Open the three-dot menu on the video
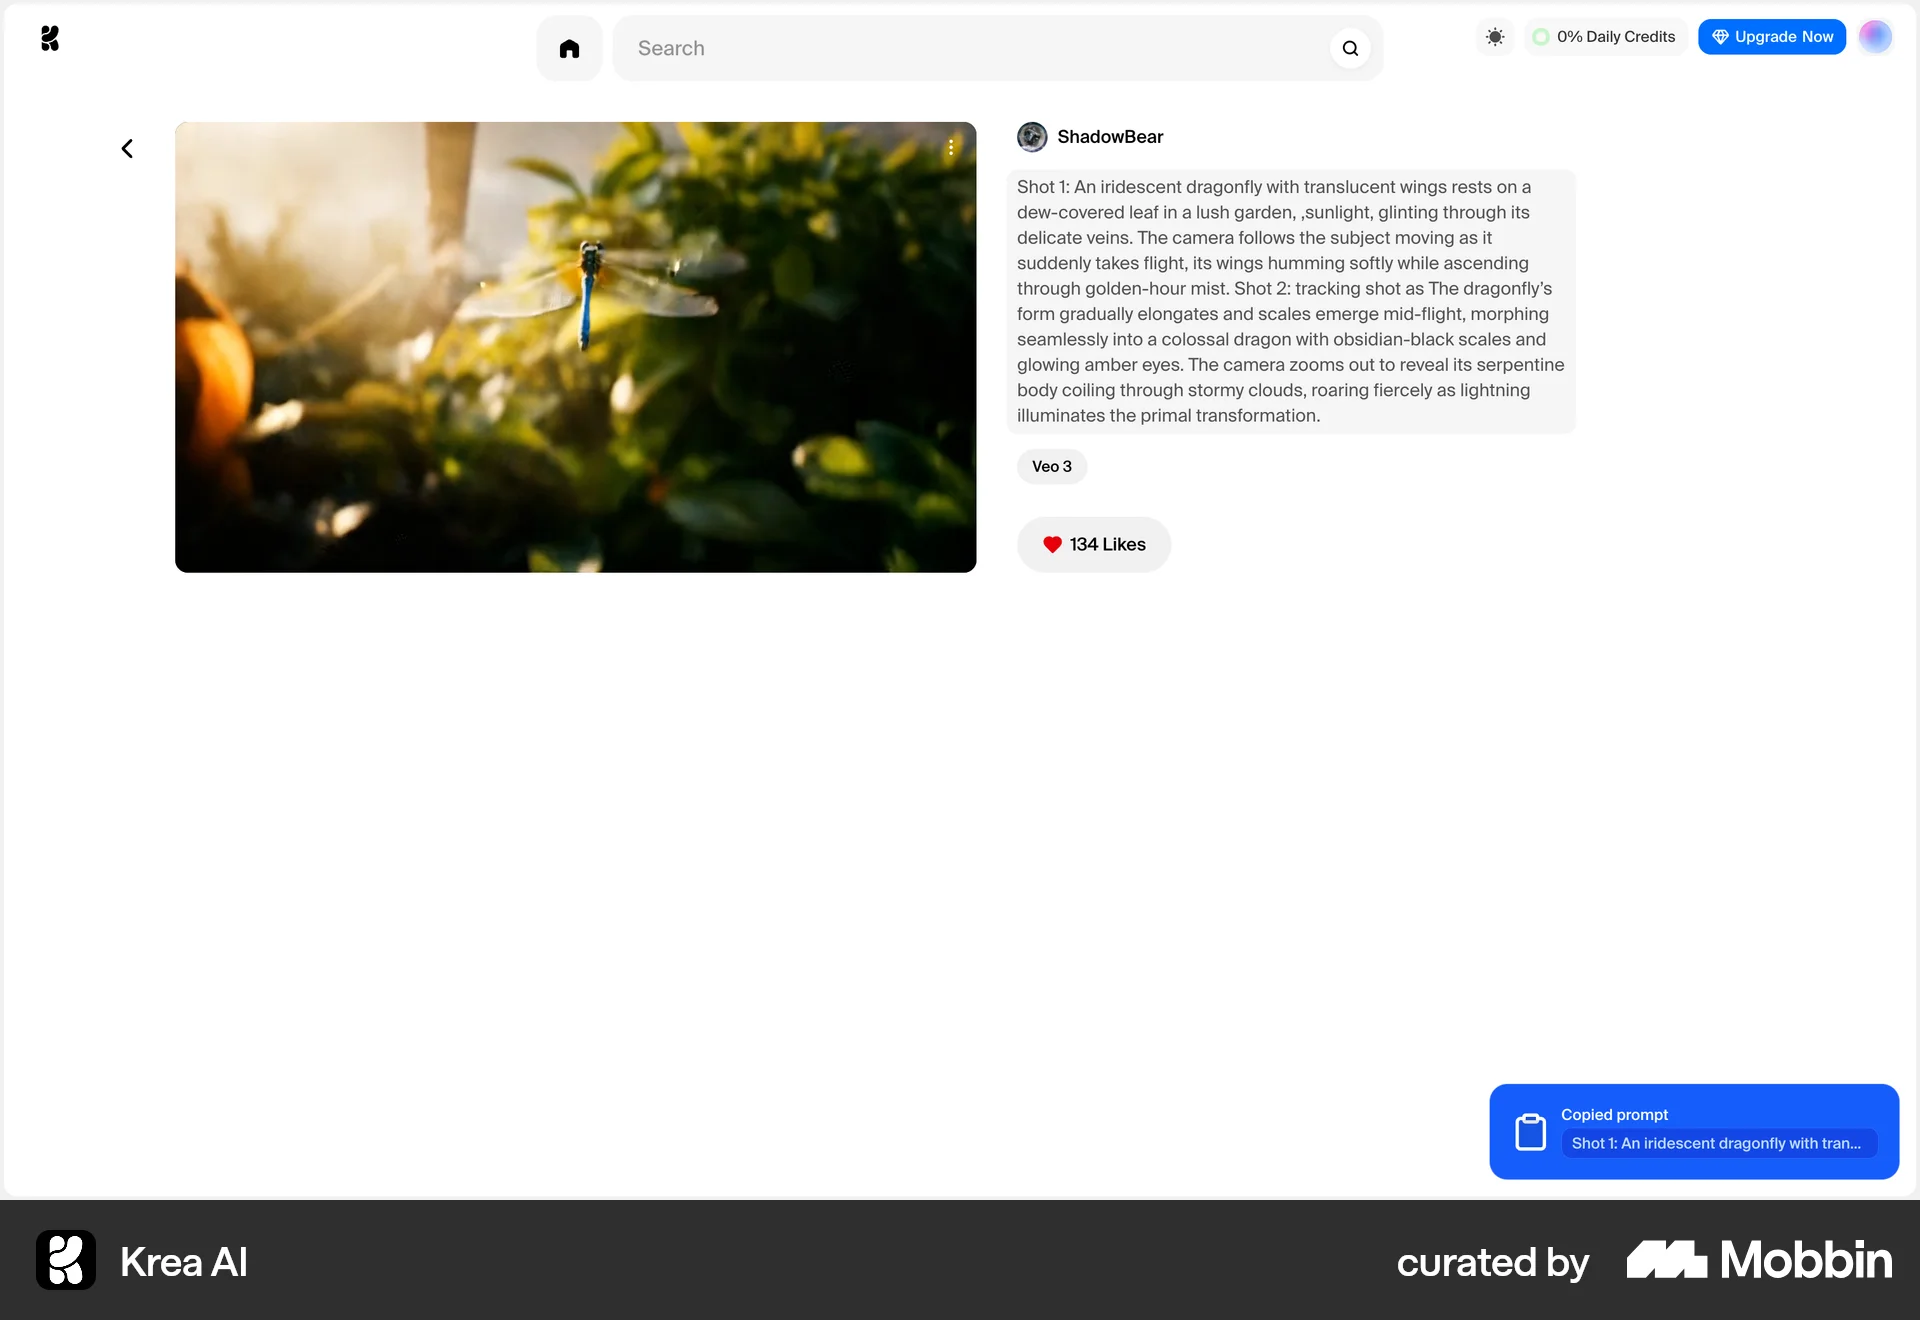1920x1320 pixels. point(951,148)
